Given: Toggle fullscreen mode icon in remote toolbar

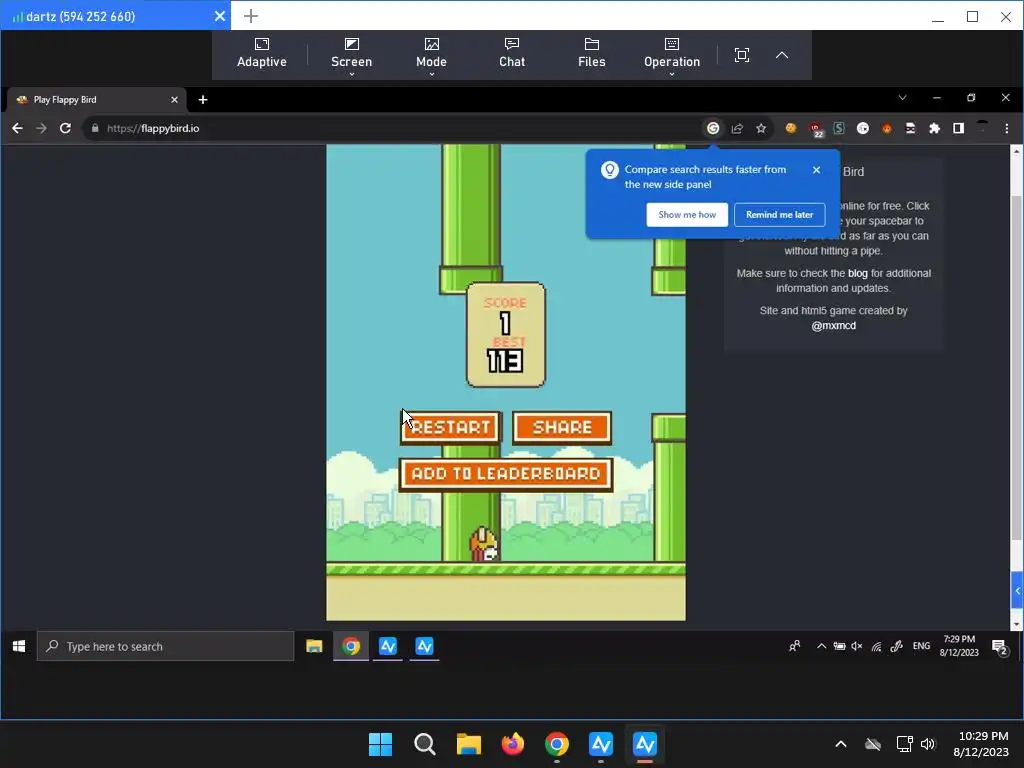Looking at the screenshot, I should coord(741,55).
